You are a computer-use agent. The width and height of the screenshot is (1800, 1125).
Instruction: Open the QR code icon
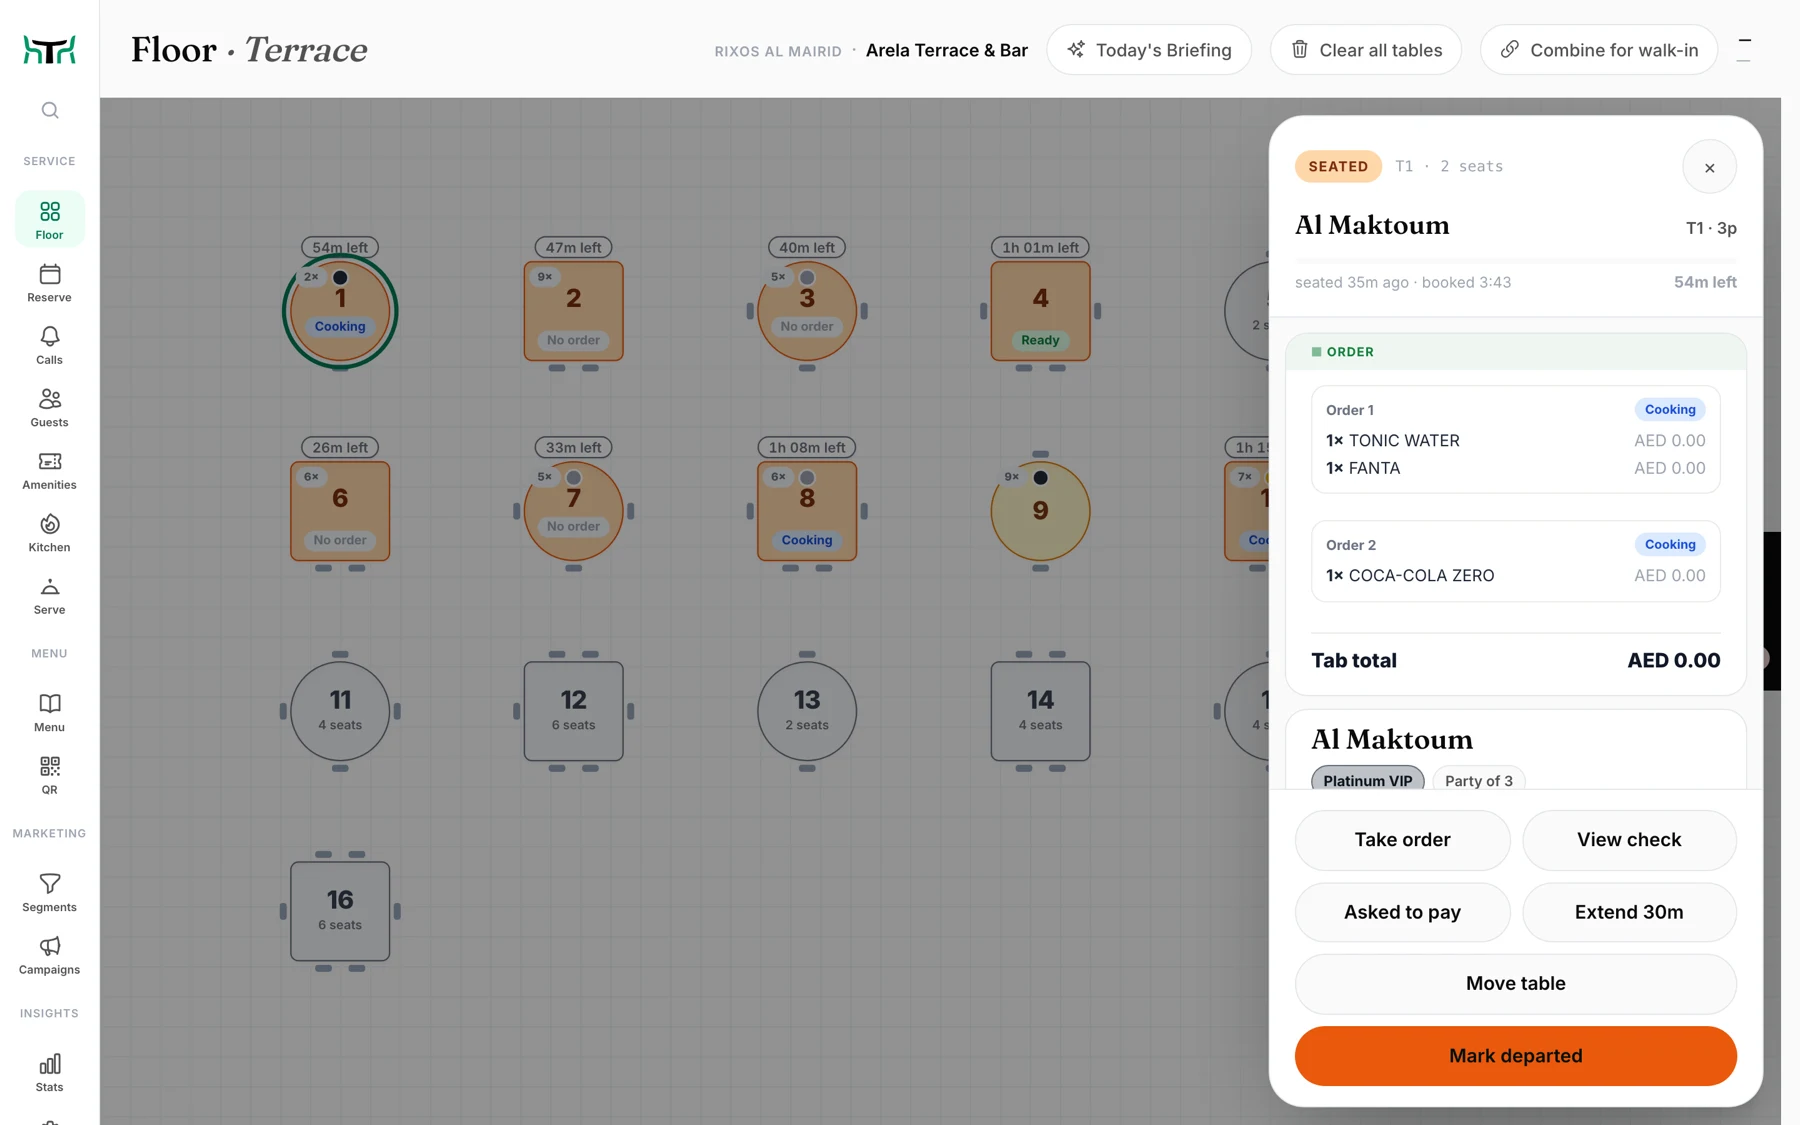tap(49, 766)
